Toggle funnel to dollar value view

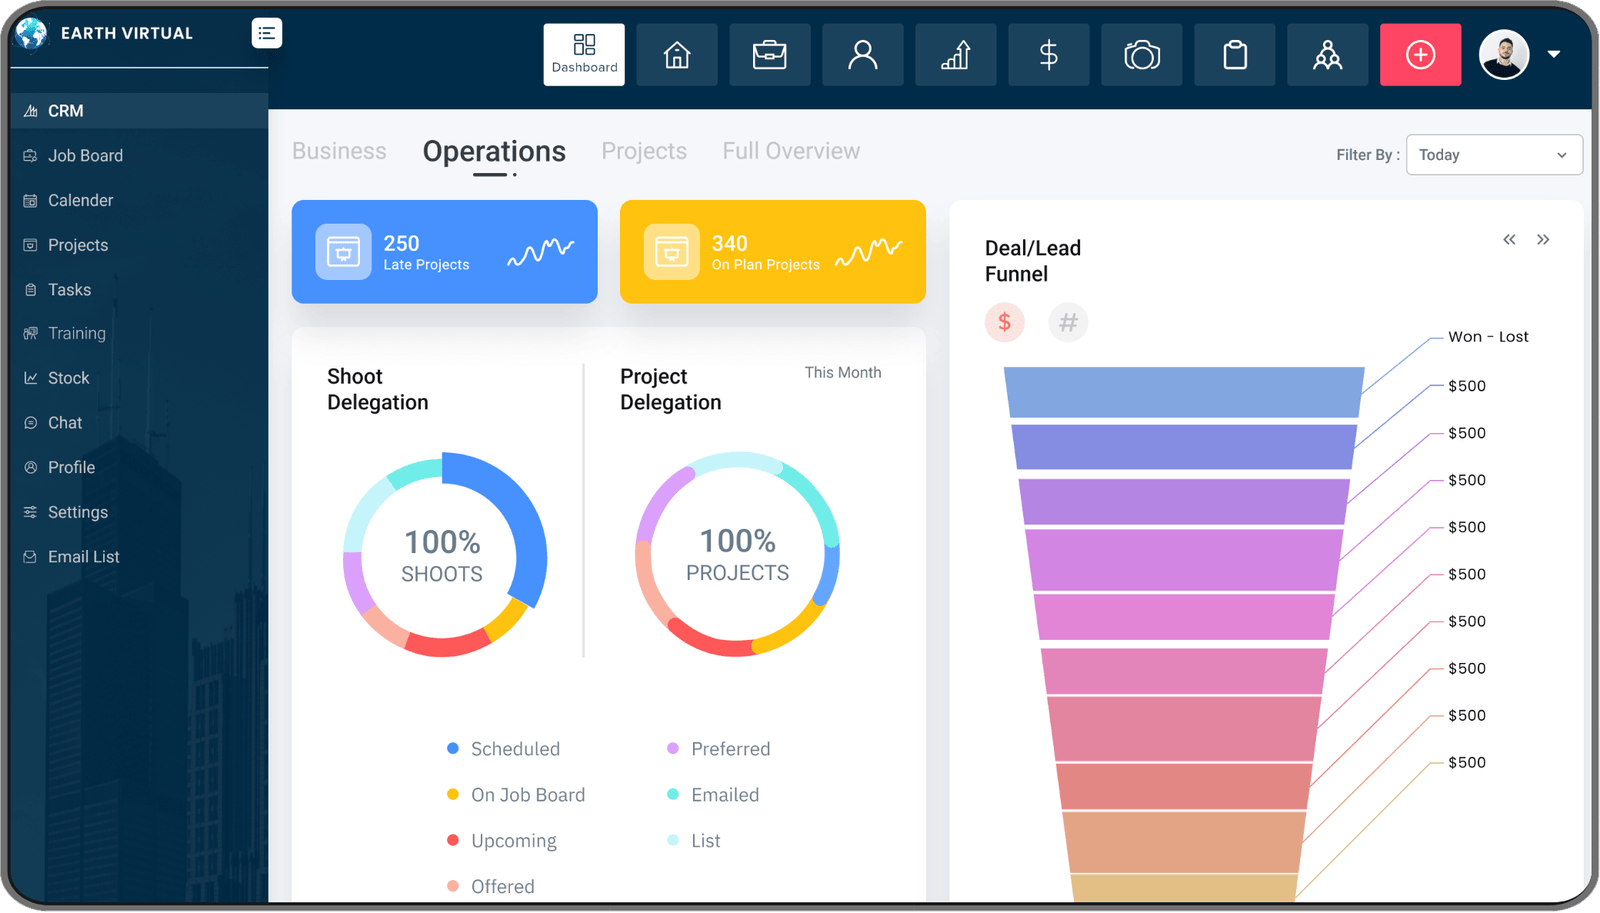tap(1004, 322)
